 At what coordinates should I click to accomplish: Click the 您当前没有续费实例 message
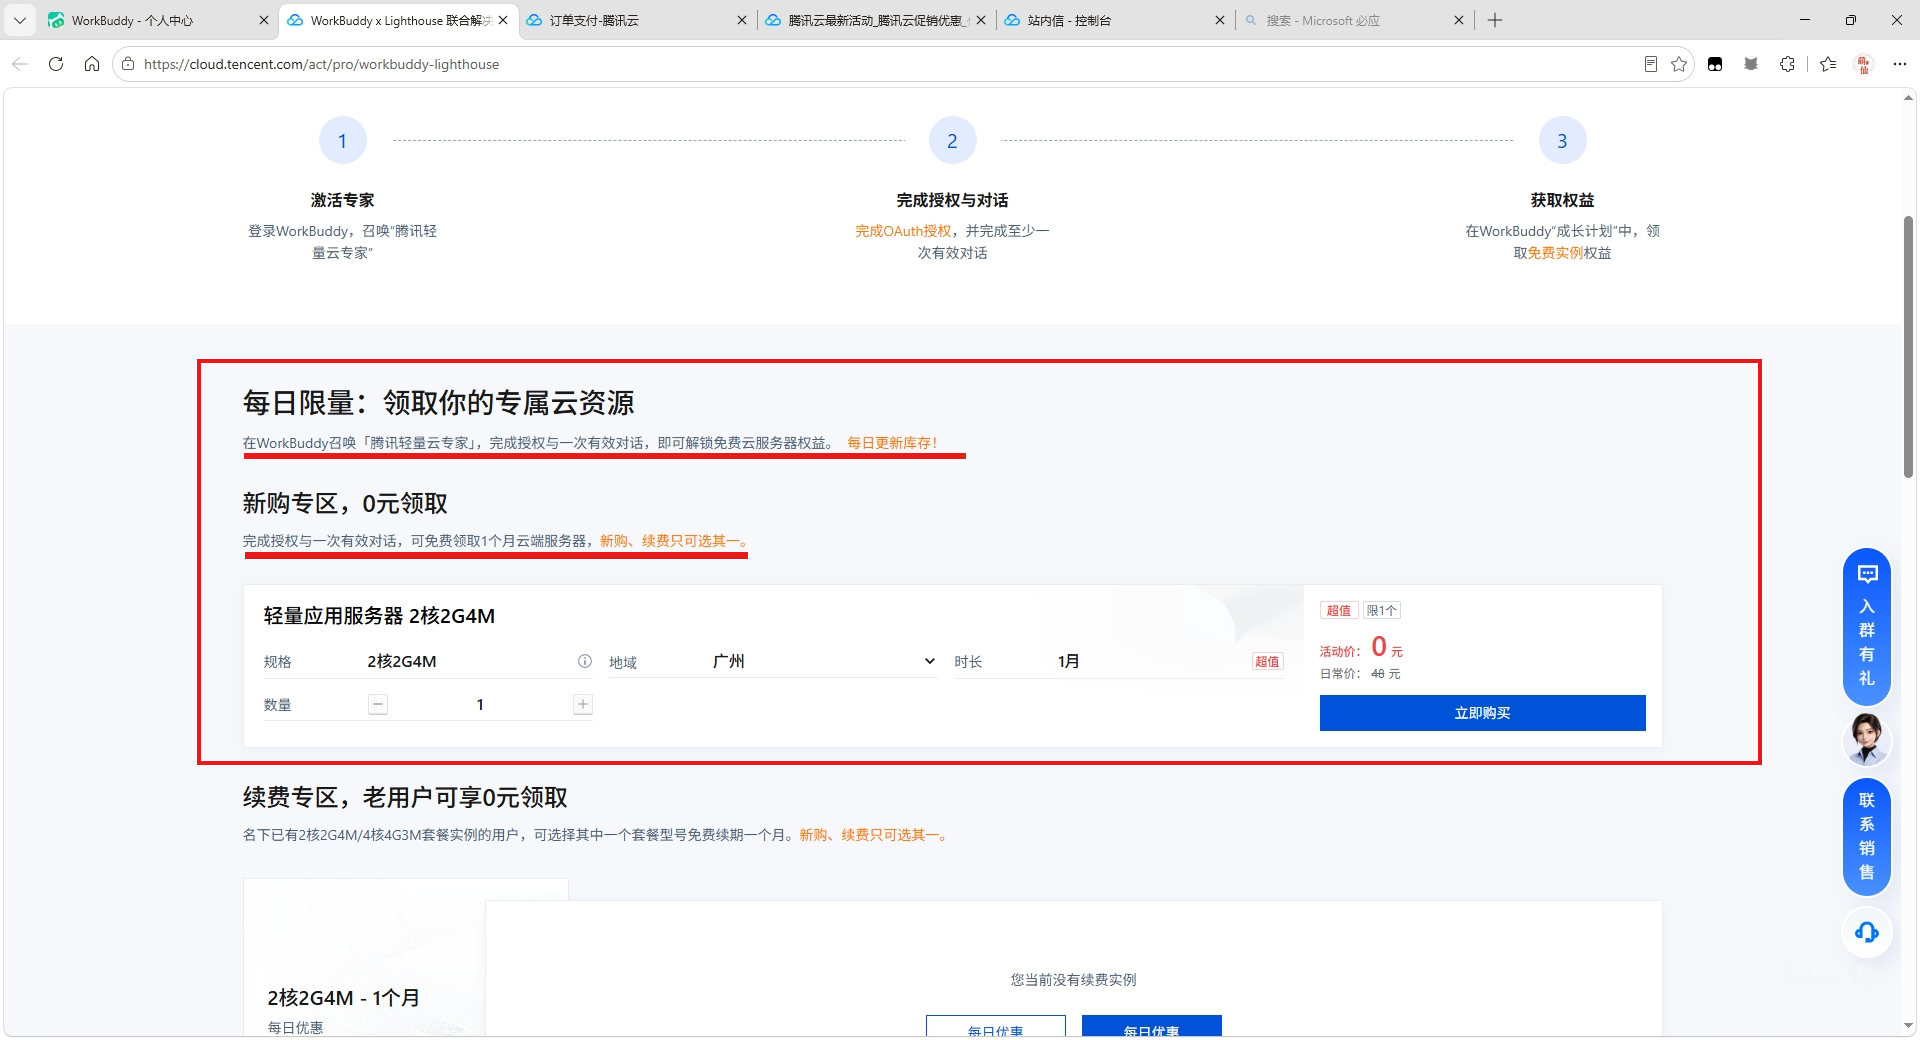pyautogui.click(x=1073, y=980)
